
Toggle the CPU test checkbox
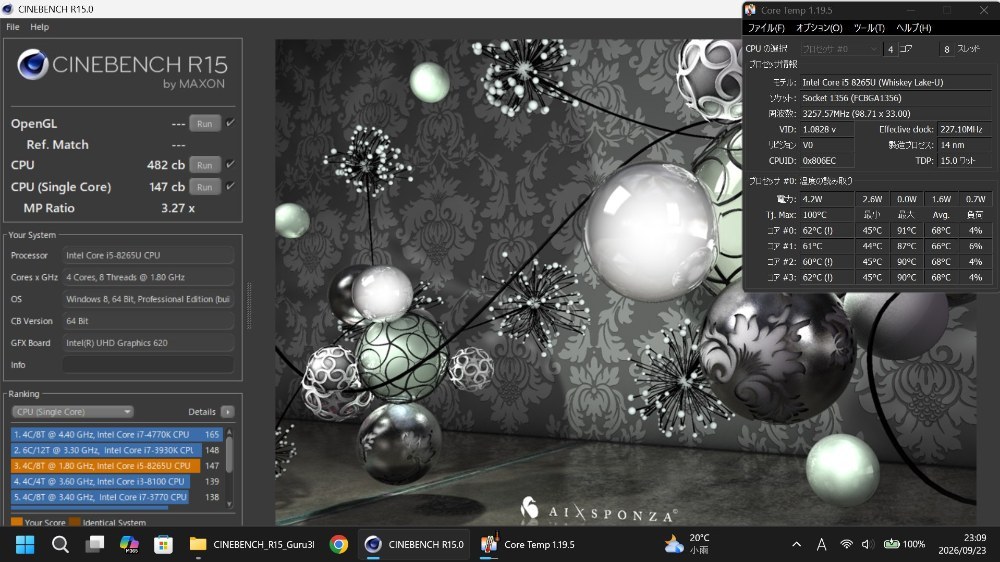pyautogui.click(x=230, y=164)
